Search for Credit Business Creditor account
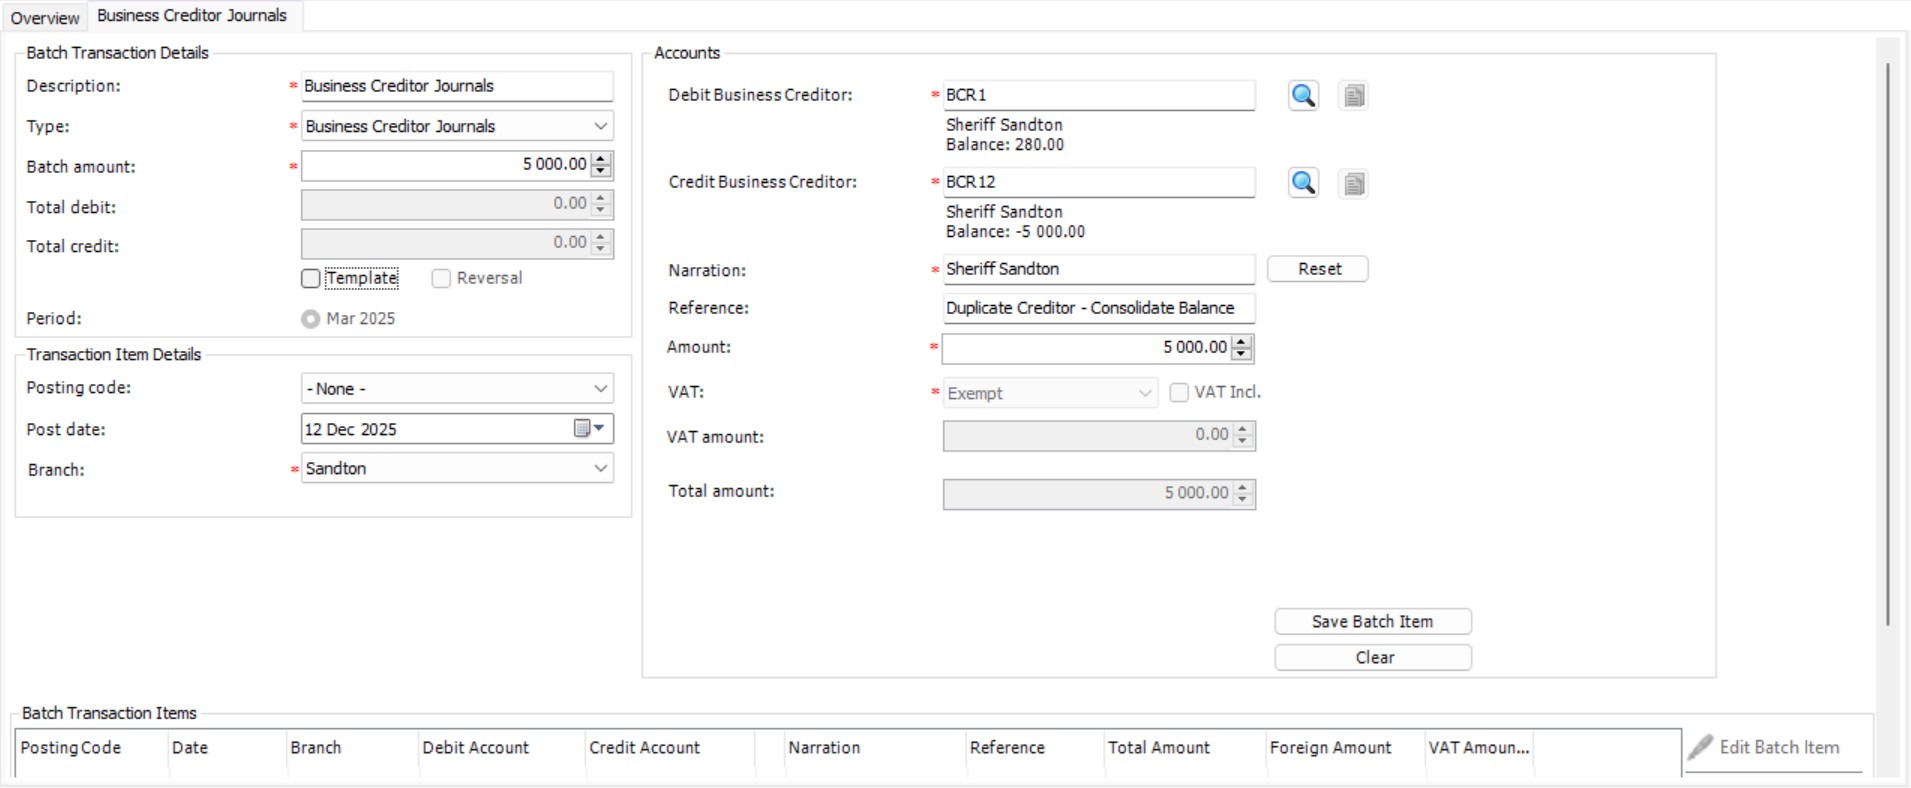The height and width of the screenshot is (788, 1911). tap(1303, 183)
